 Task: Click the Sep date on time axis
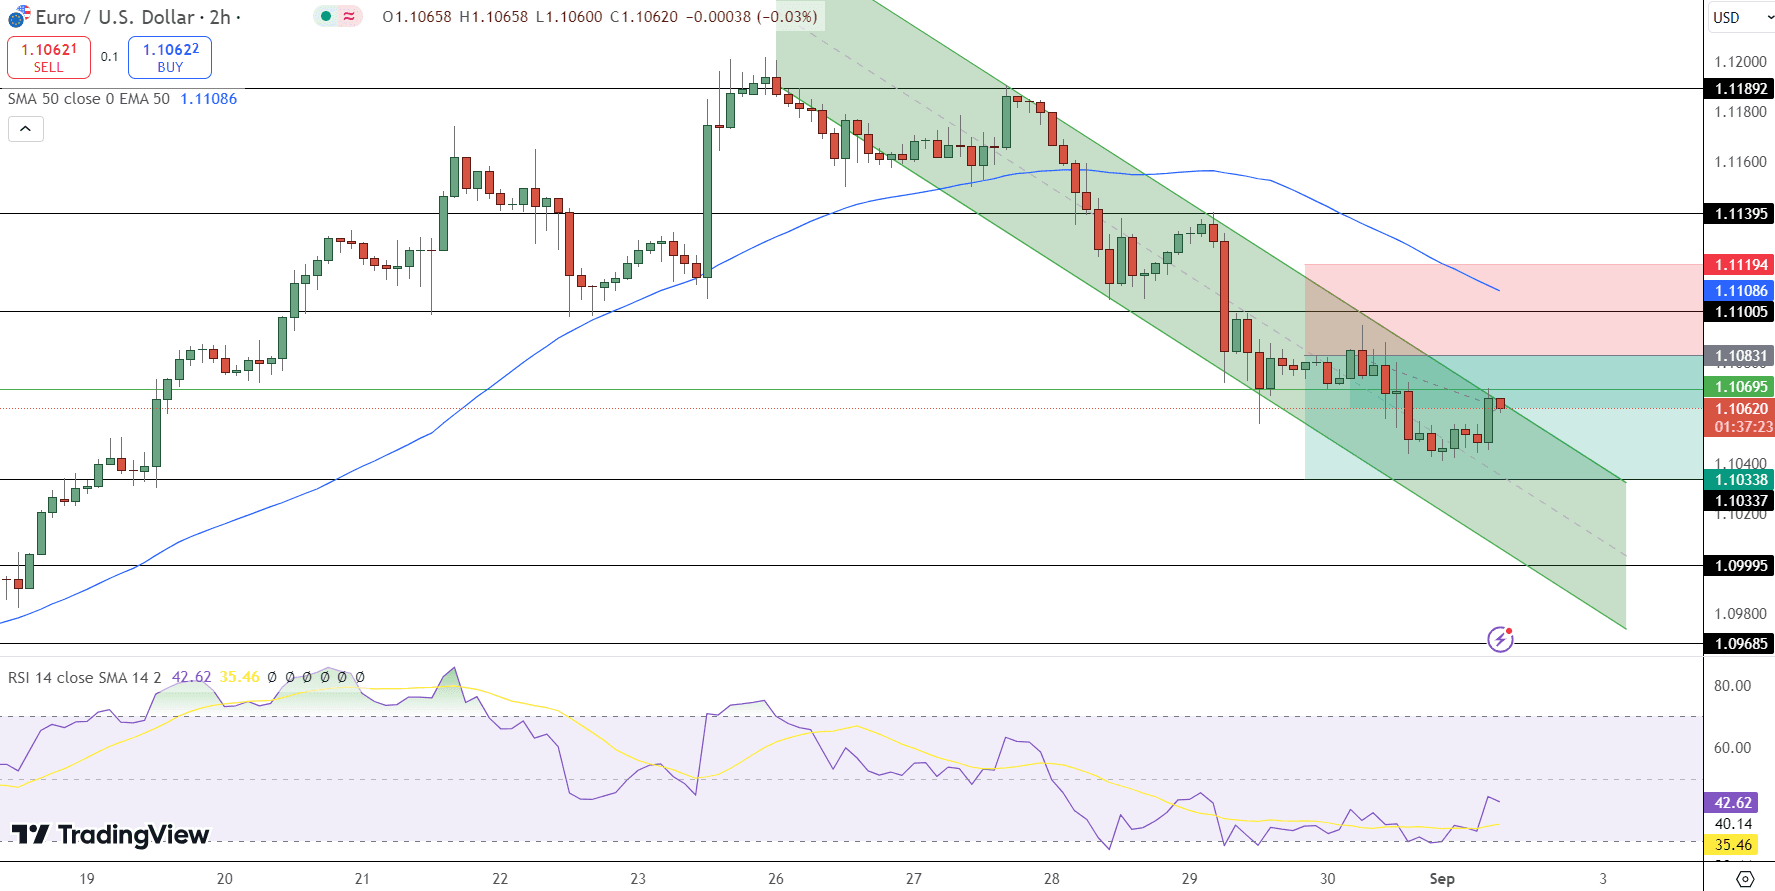click(x=1442, y=879)
